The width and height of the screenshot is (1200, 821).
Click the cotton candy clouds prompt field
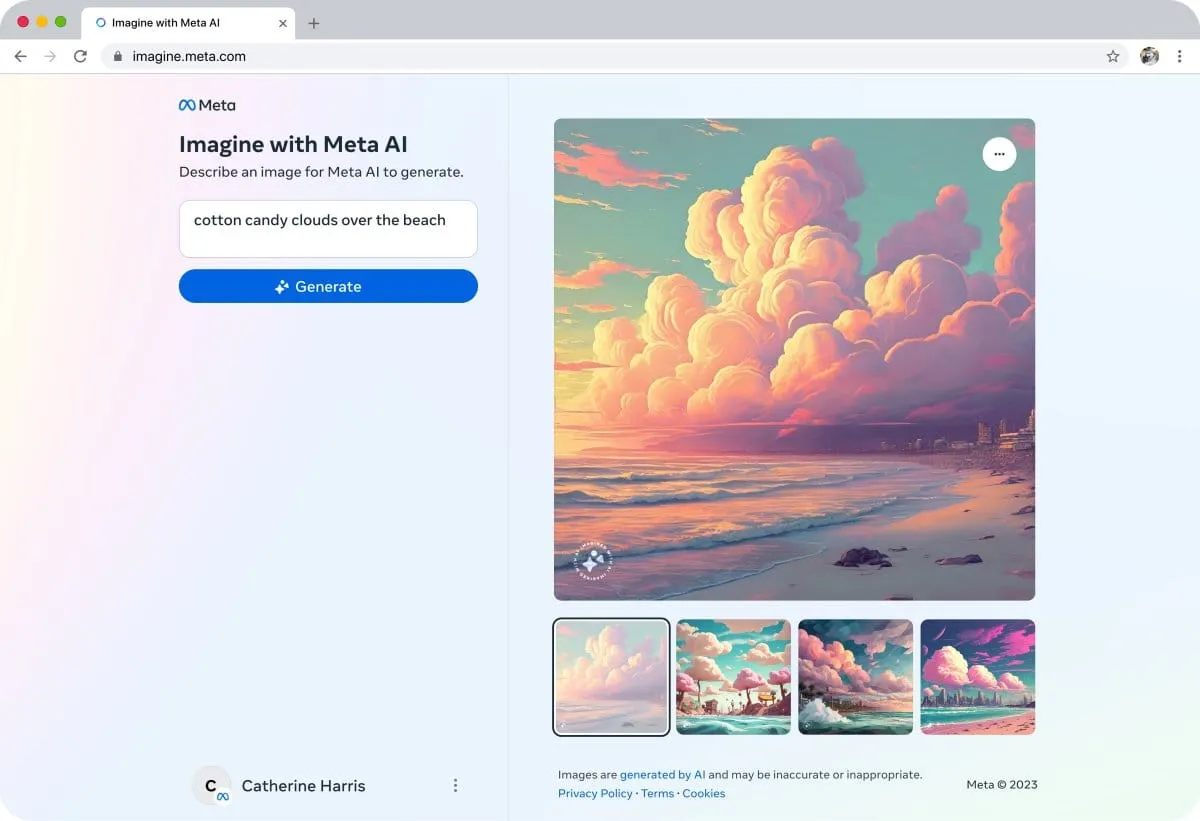pyautogui.click(x=328, y=228)
